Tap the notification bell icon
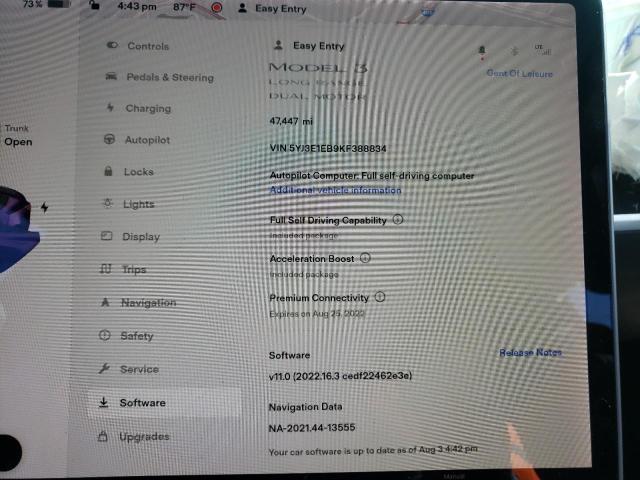The height and width of the screenshot is (480, 640). tap(482, 51)
